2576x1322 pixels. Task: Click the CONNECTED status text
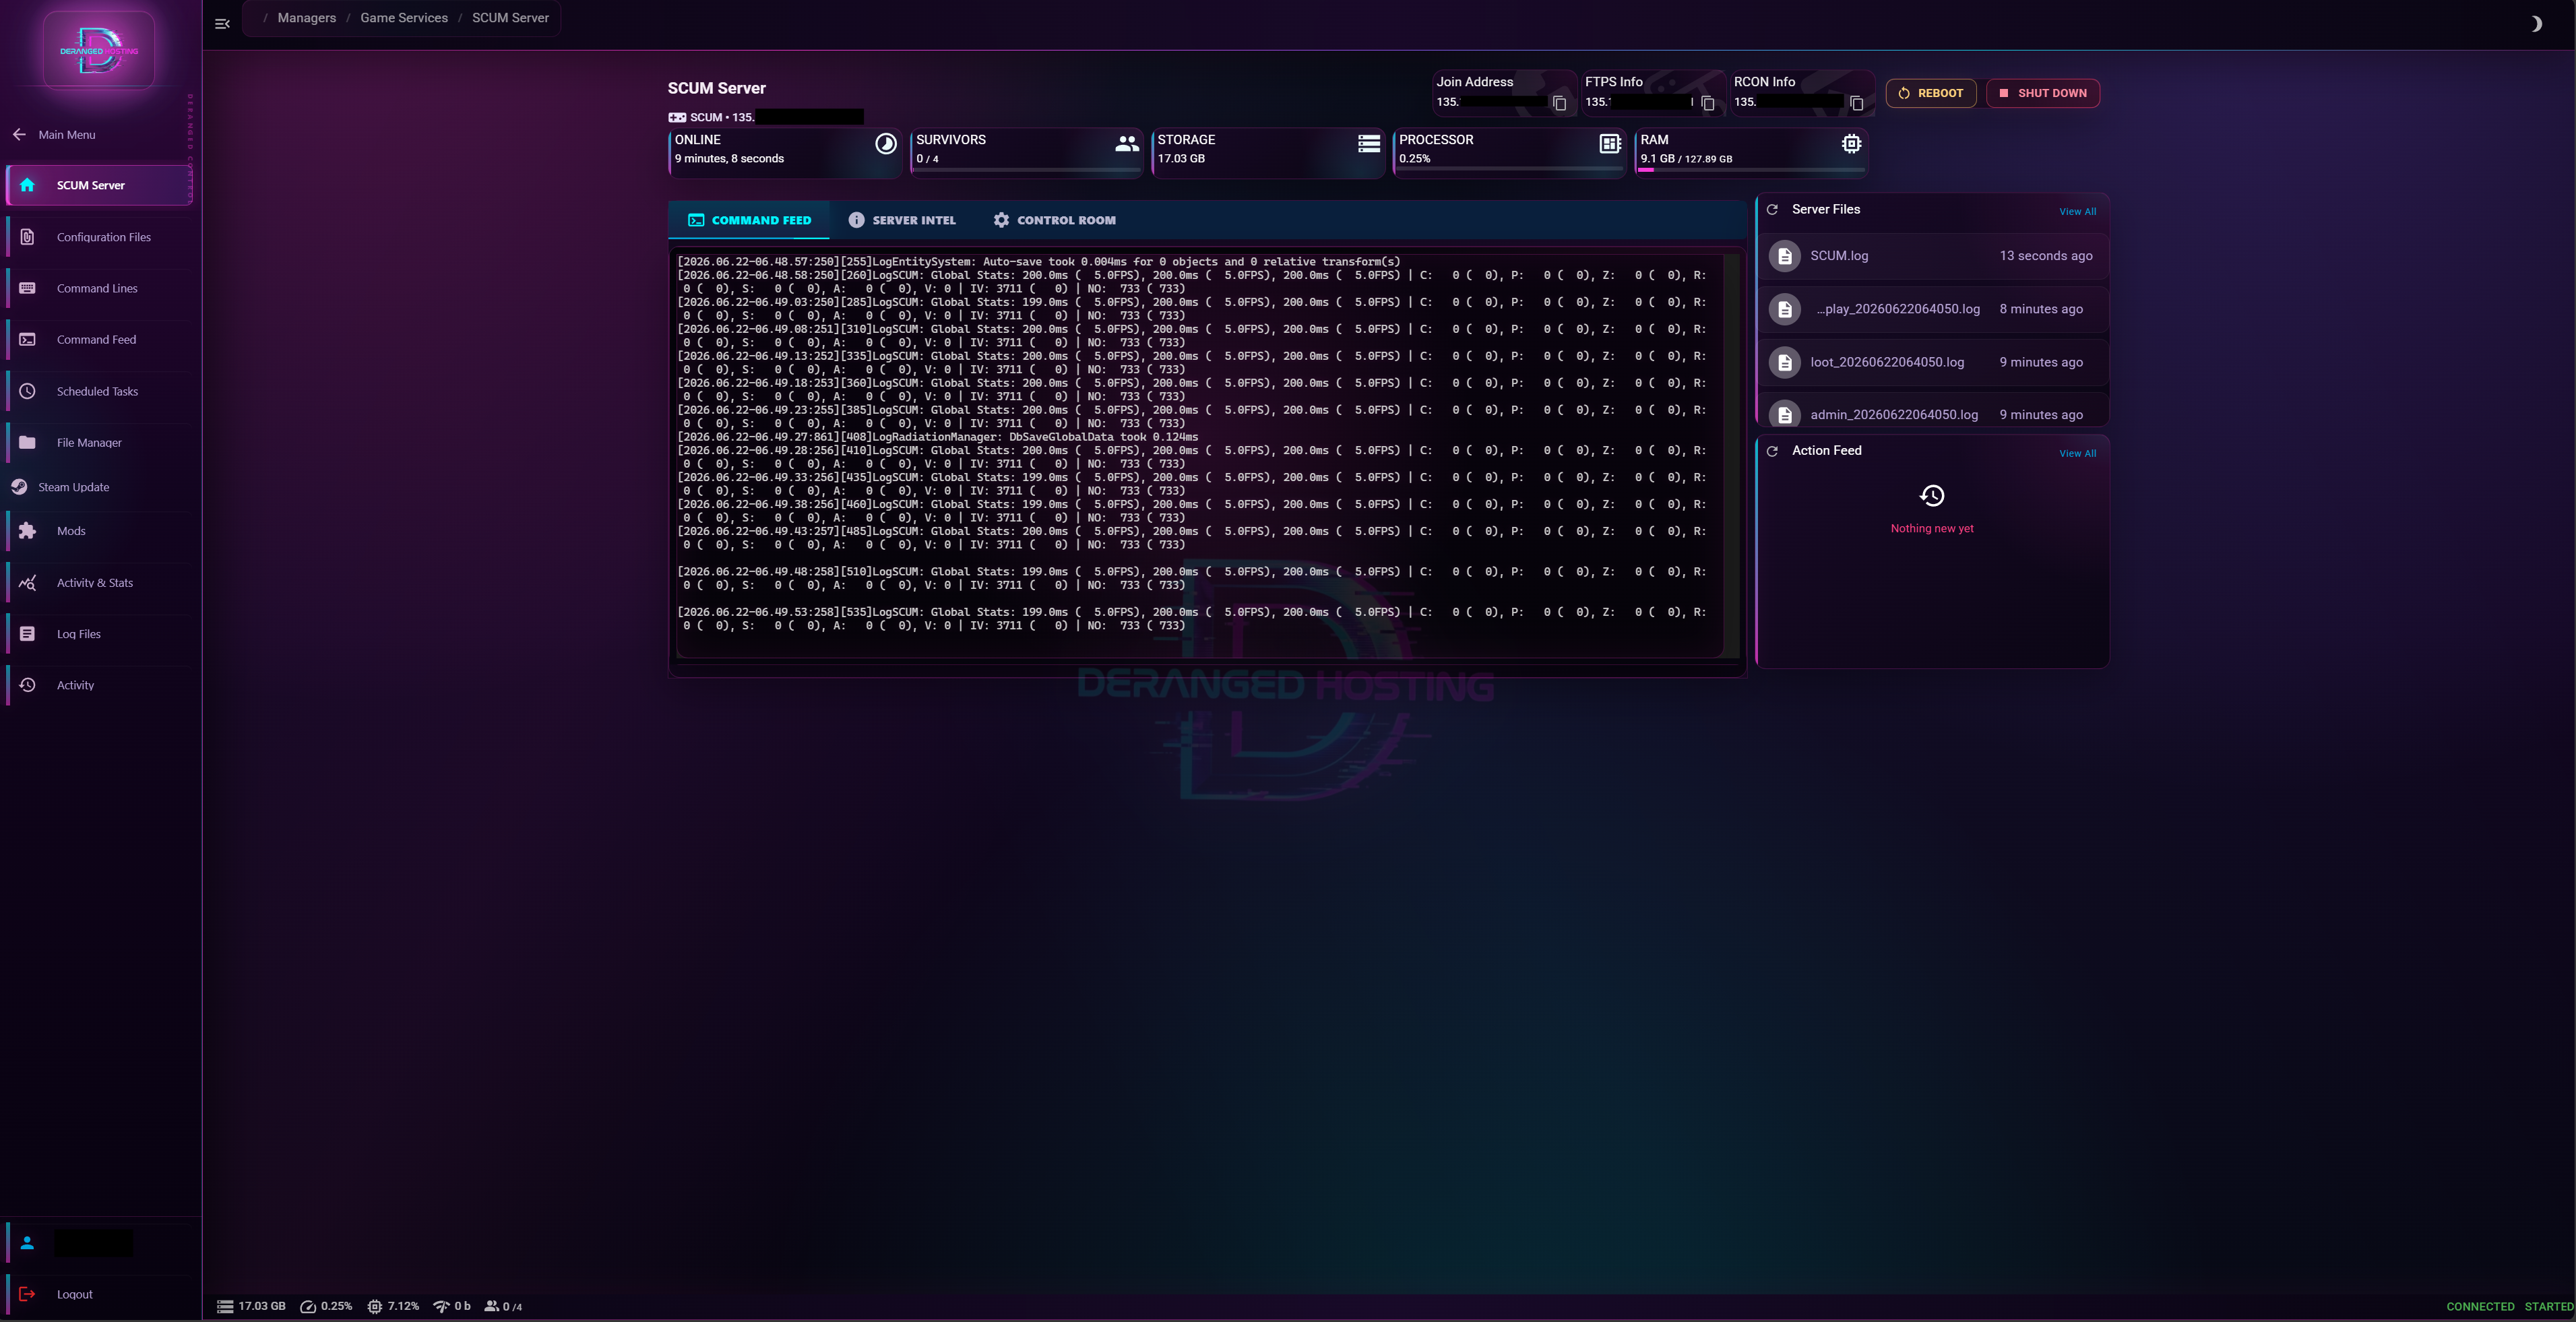2480,1307
